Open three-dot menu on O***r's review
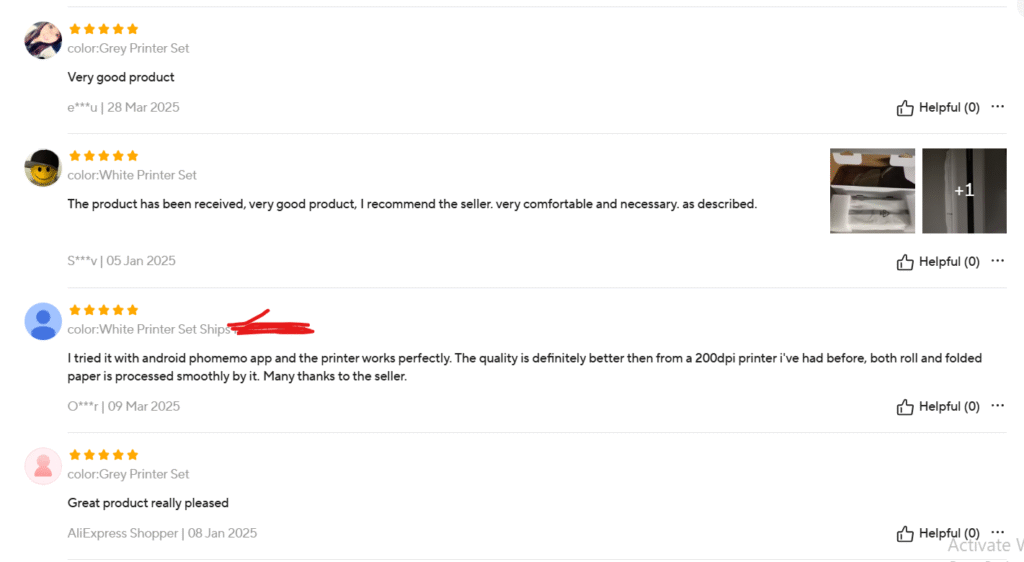Viewport: 1024px width, 562px height. [997, 406]
